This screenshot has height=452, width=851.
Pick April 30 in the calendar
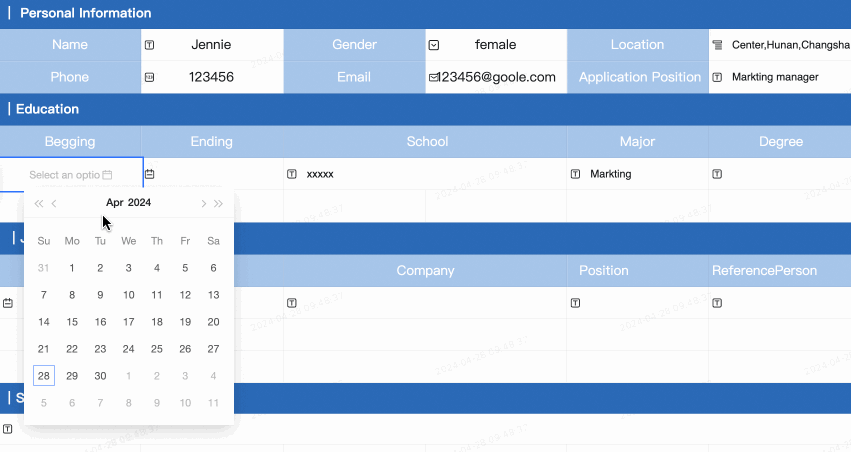coord(100,375)
